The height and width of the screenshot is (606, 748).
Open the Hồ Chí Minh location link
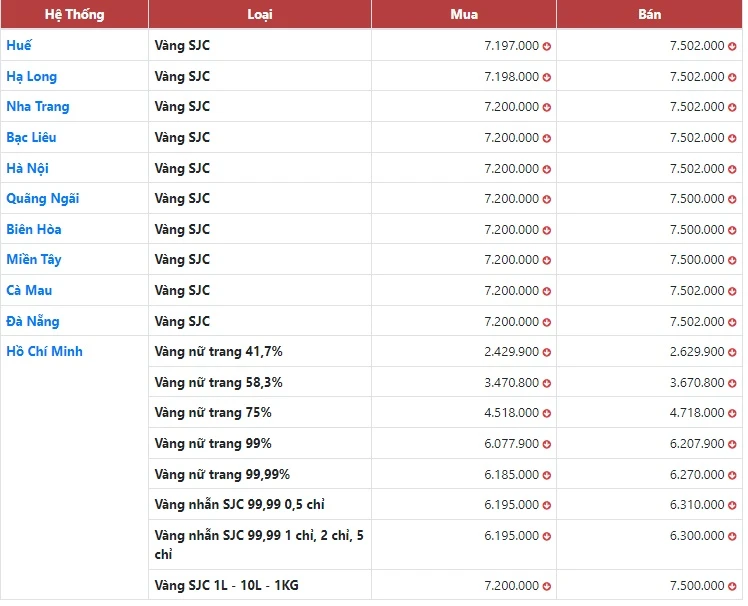pyautogui.click(x=45, y=352)
